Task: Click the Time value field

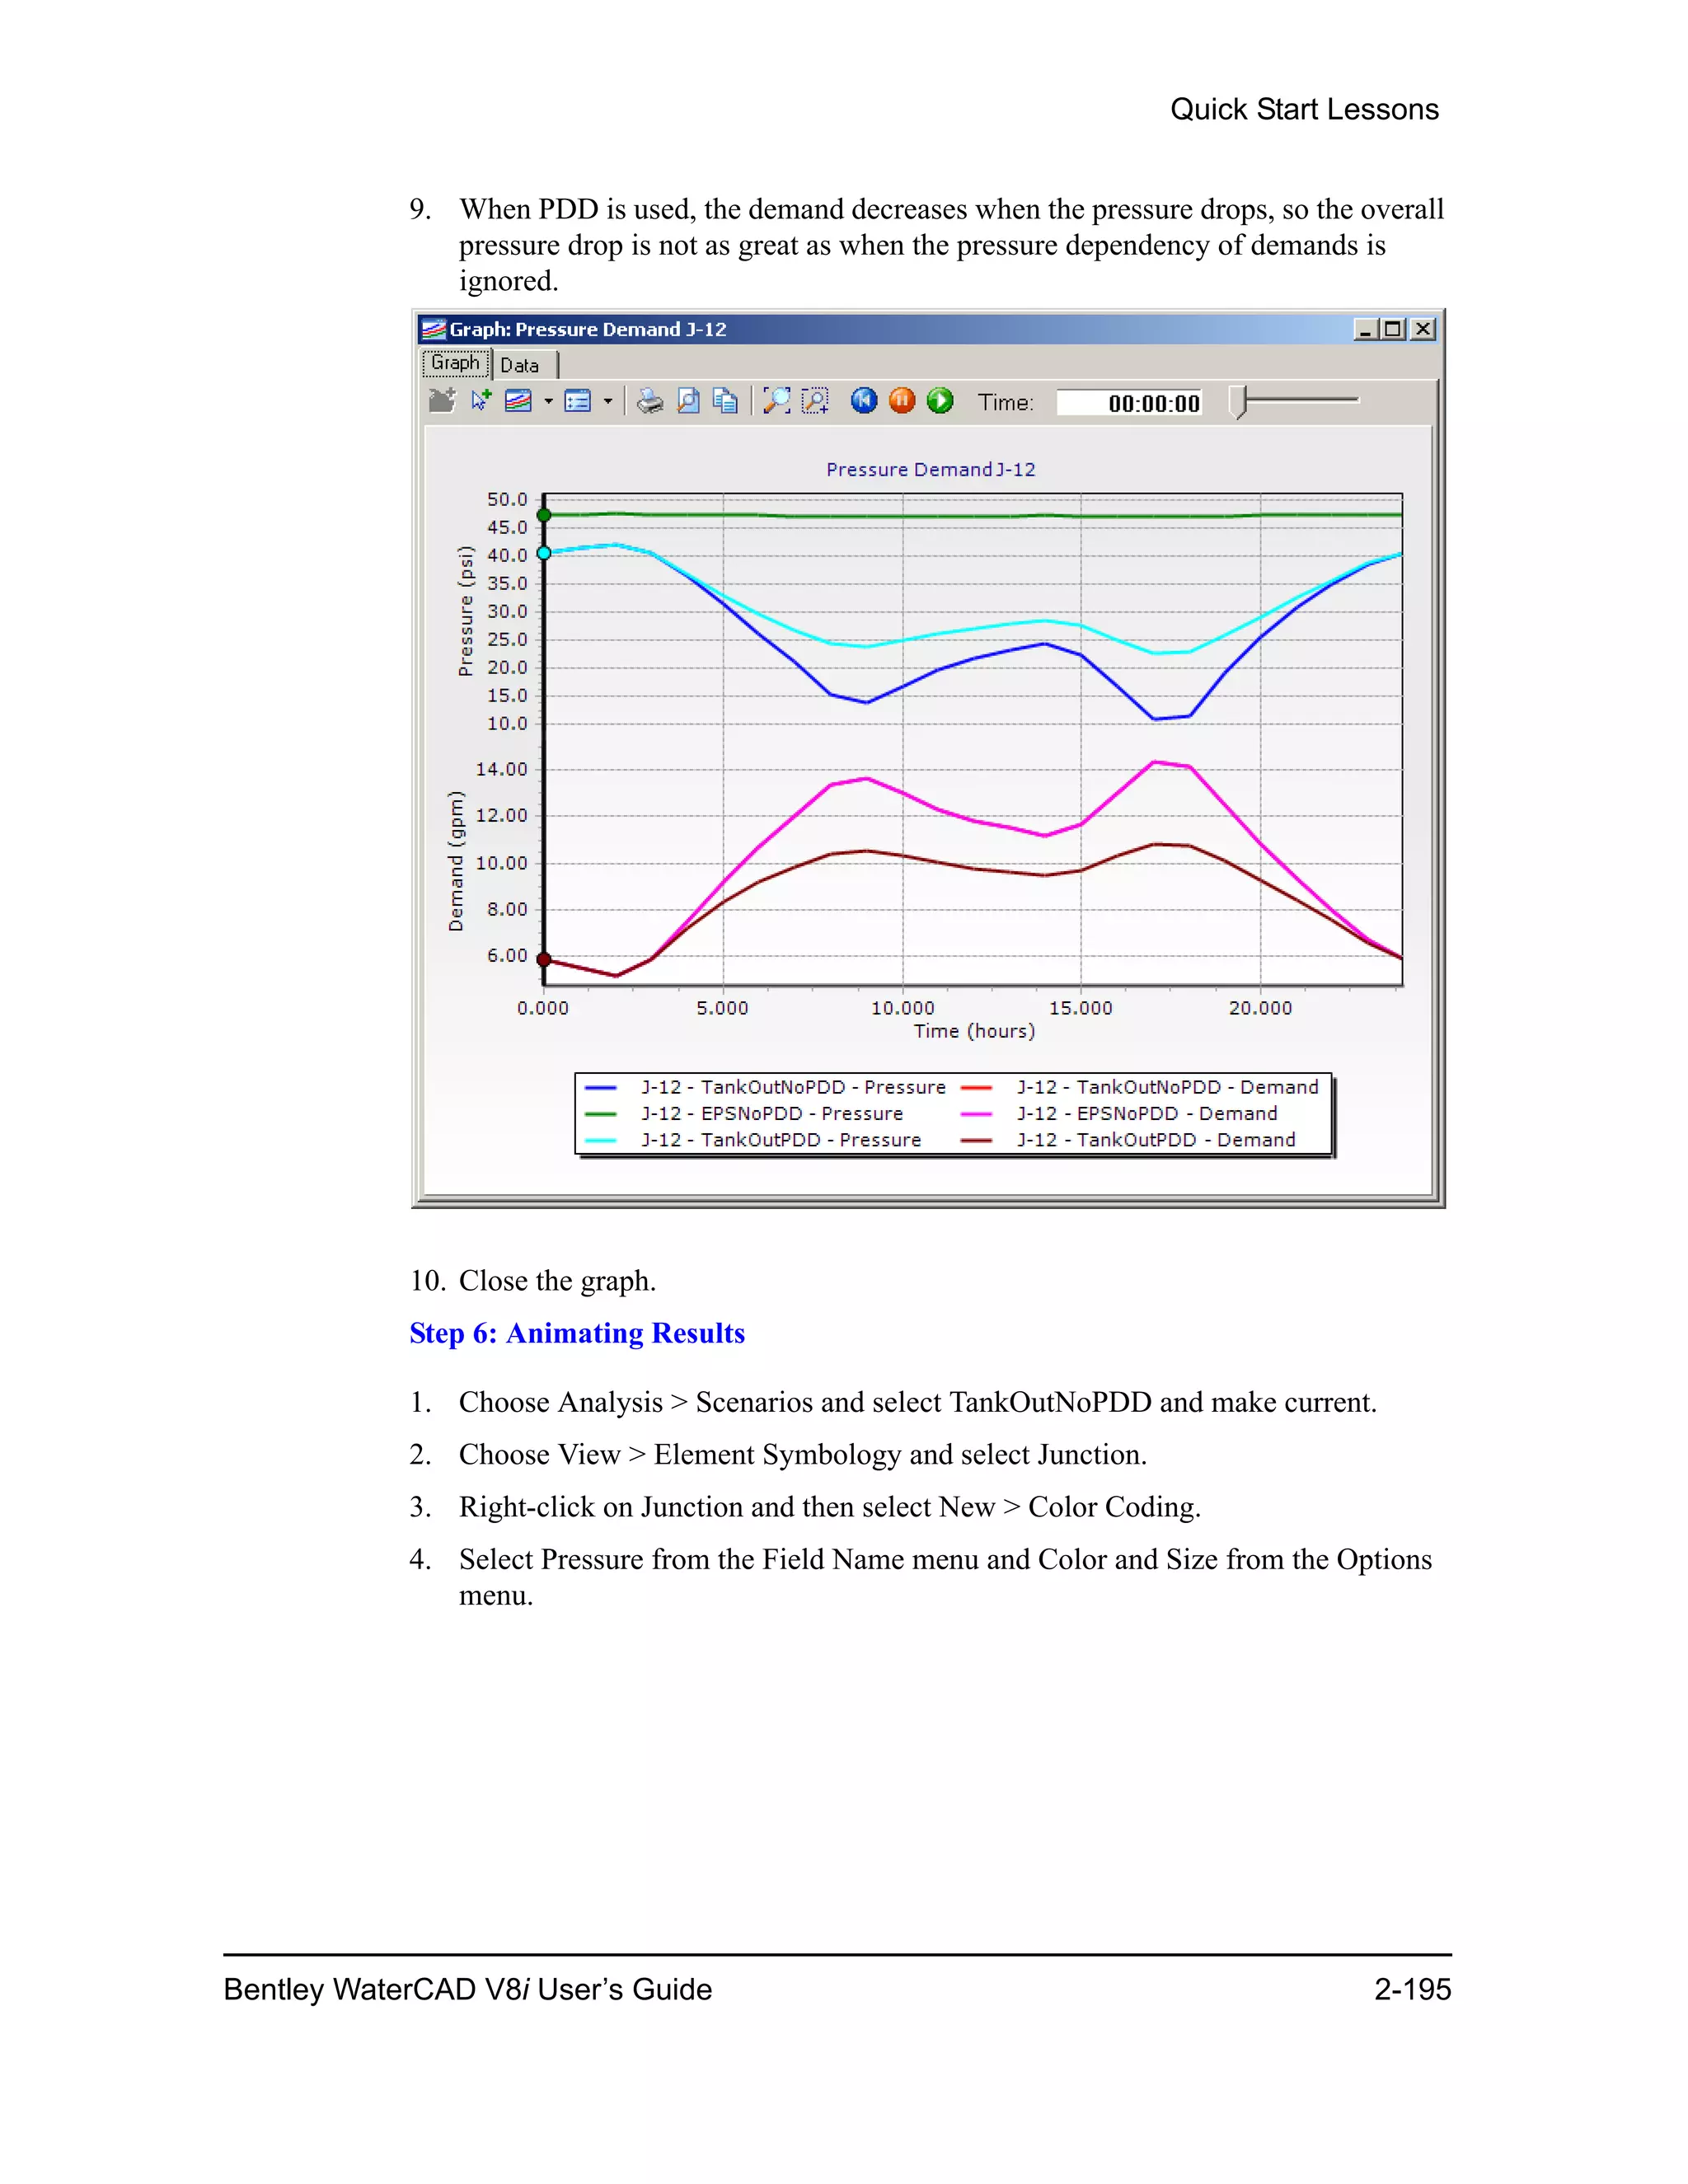Action: pos(1130,403)
